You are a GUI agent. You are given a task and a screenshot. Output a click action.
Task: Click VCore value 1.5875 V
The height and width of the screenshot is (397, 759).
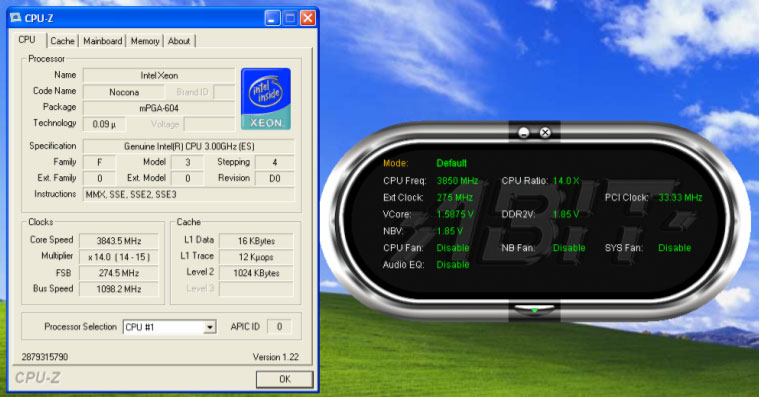(455, 214)
